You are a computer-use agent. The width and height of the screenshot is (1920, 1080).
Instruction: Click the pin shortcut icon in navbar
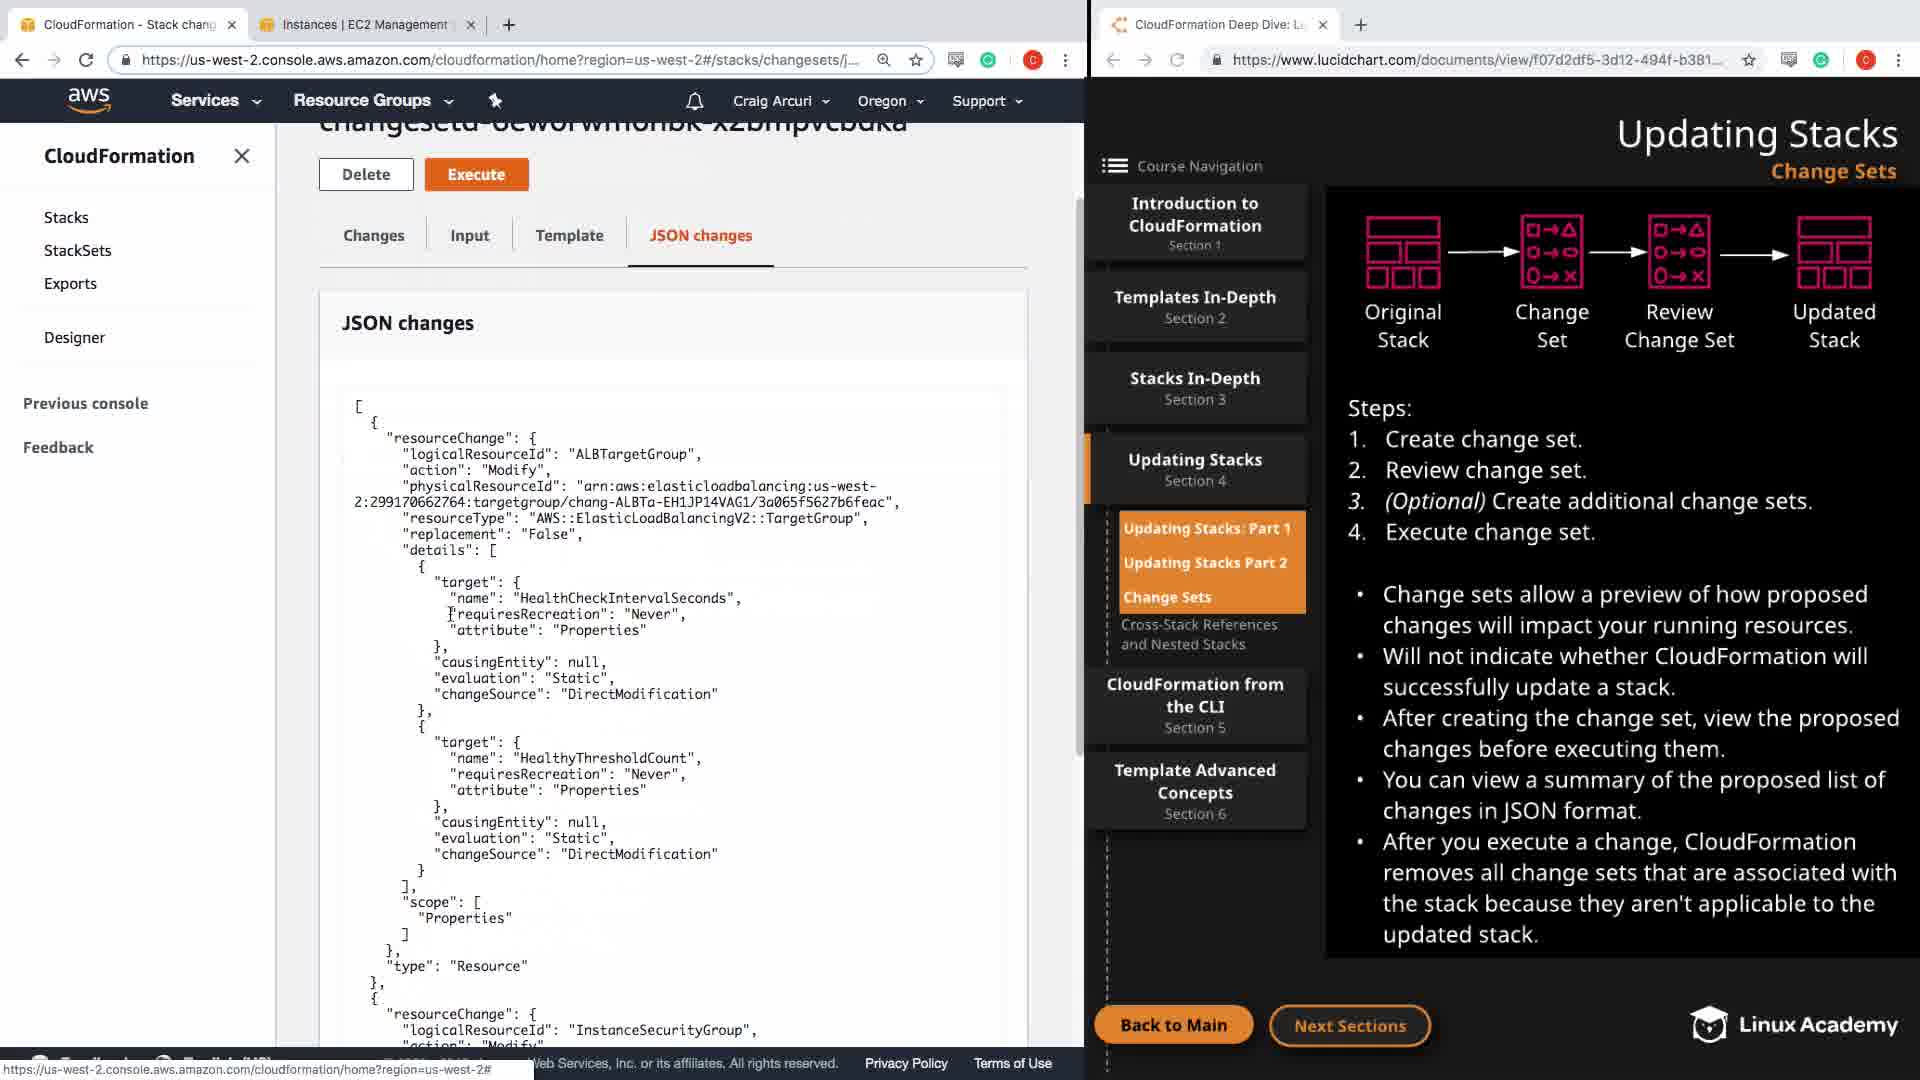pyautogui.click(x=495, y=100)
